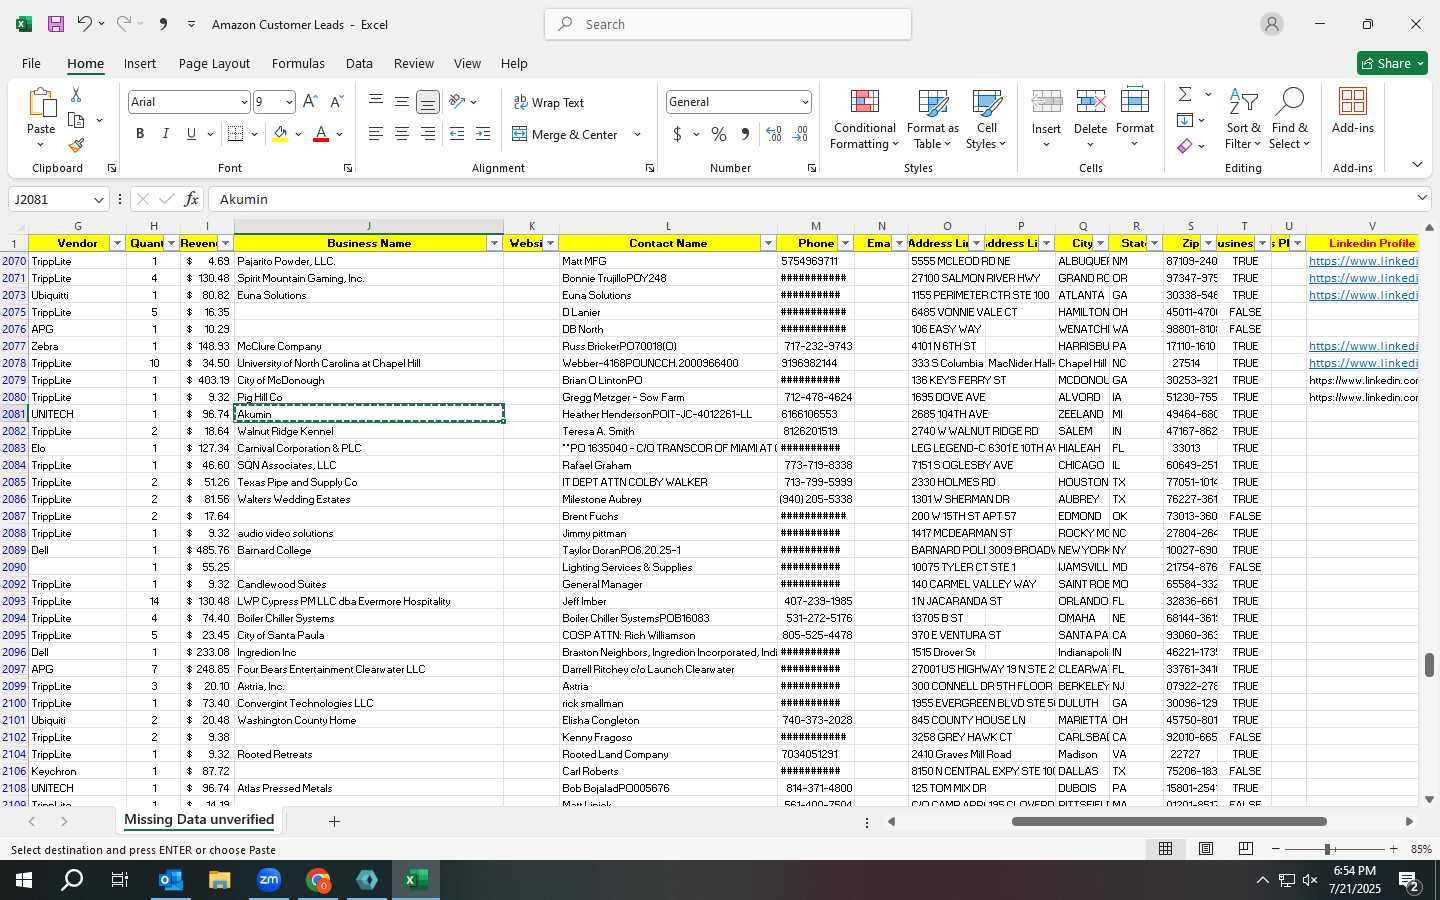
Task: Toggle Underline formatting
Action: [x=191, y=134]
